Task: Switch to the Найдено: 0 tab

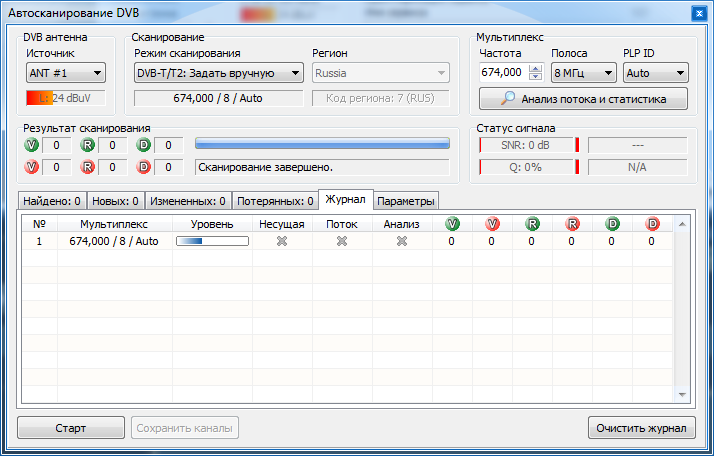Action: (x=53, y=200)
